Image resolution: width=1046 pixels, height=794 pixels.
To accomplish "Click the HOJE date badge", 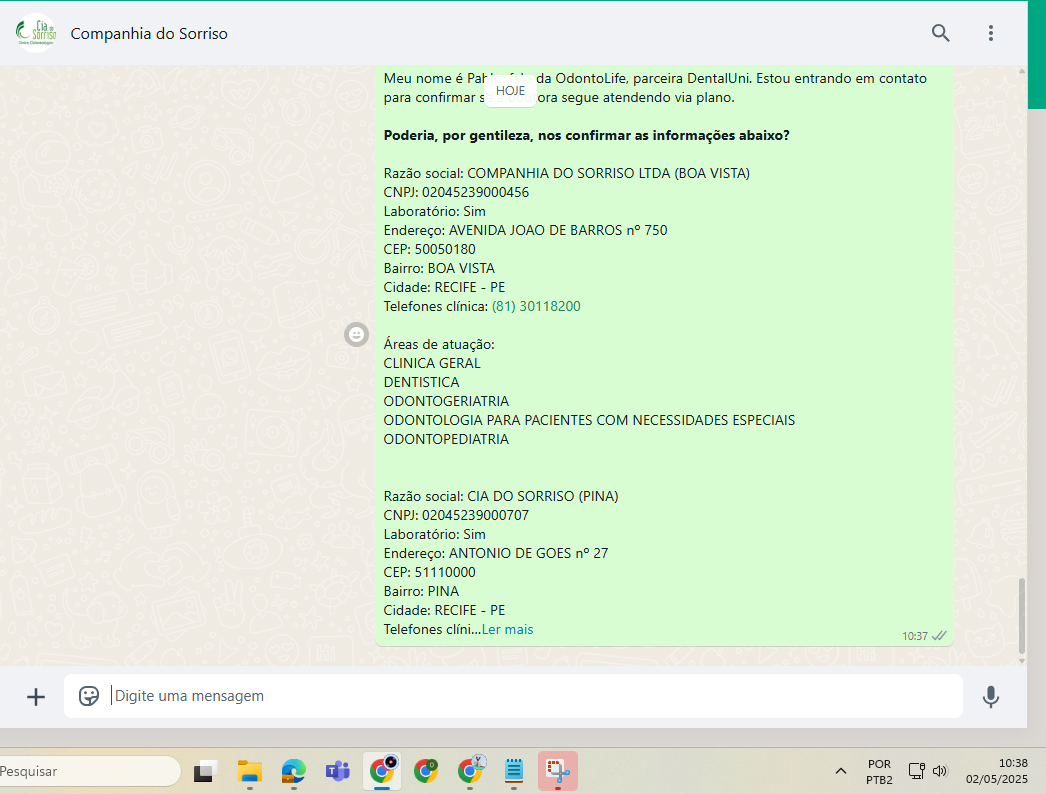I will click(510, 91).
